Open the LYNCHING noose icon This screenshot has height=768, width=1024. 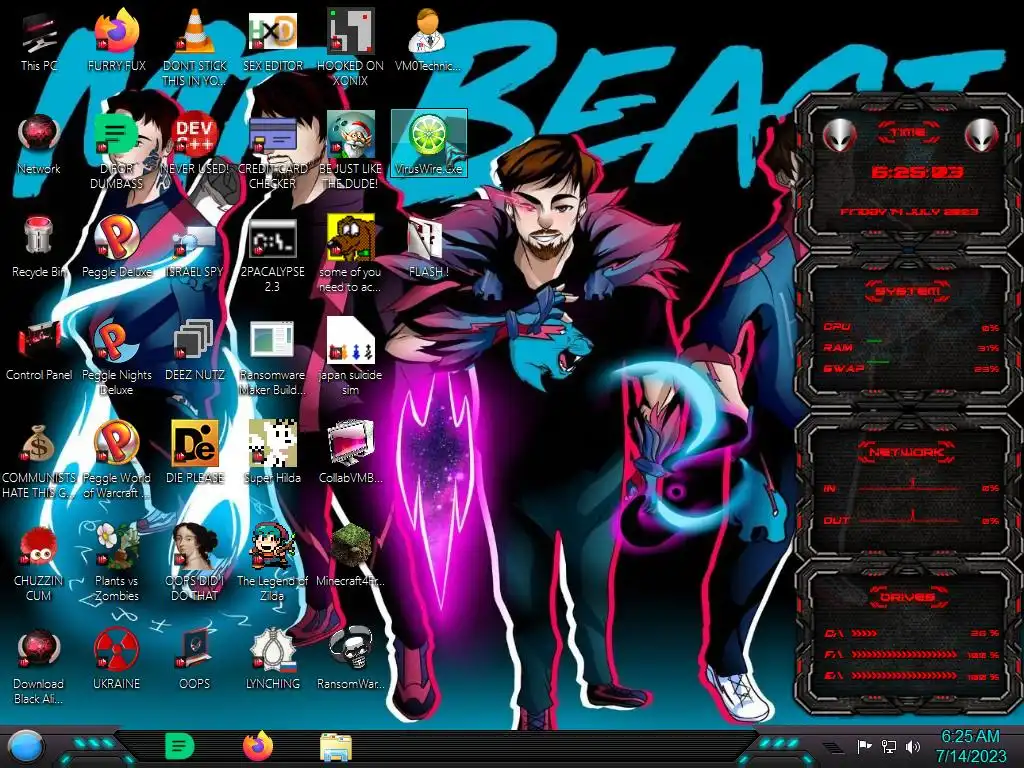[272, 658]
